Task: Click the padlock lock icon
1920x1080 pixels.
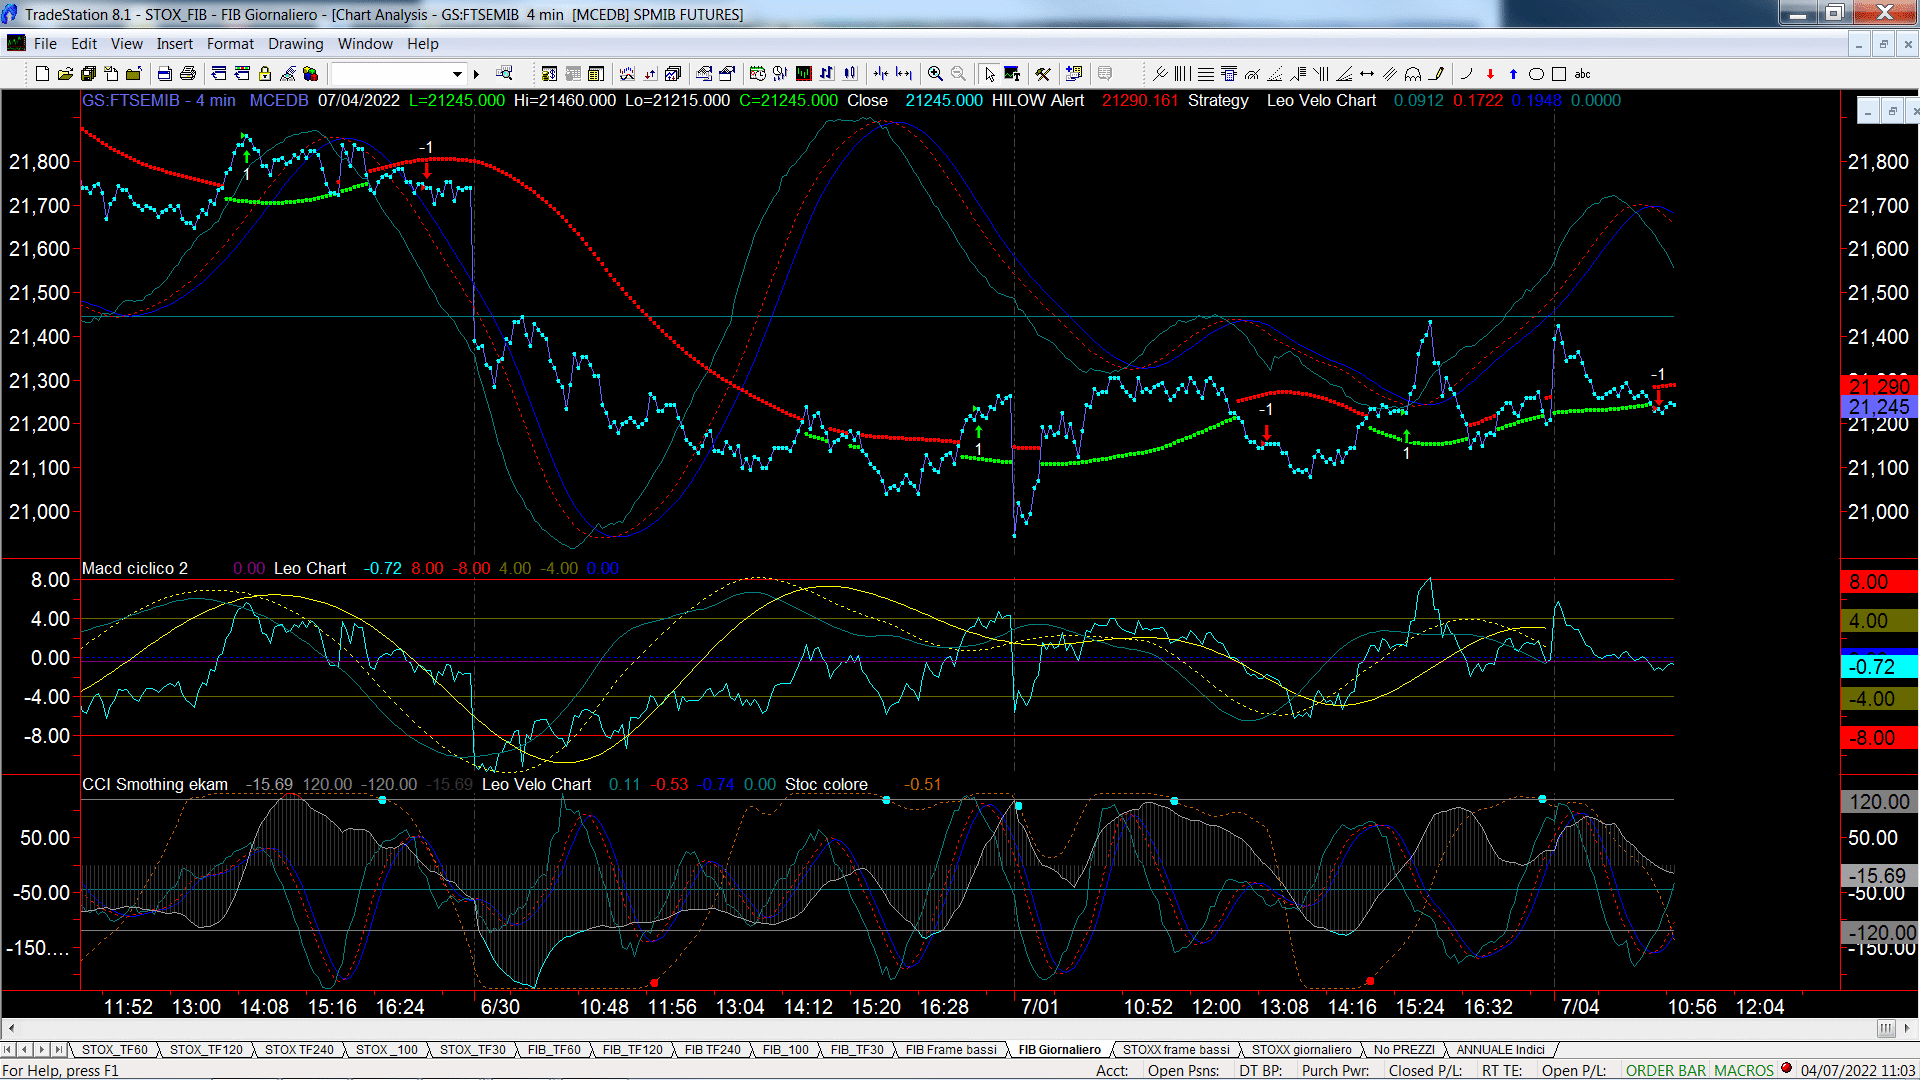Action: click(265, 73)
